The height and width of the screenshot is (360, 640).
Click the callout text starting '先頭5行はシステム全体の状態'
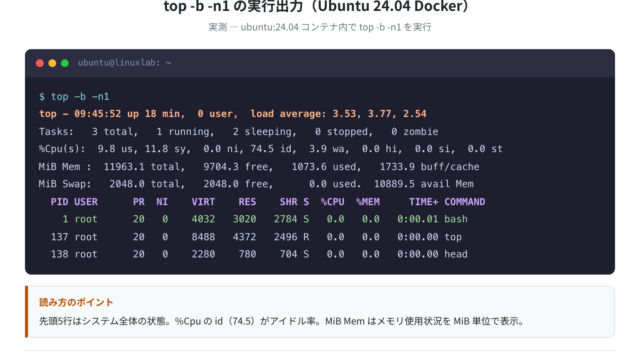click(281, 322)
